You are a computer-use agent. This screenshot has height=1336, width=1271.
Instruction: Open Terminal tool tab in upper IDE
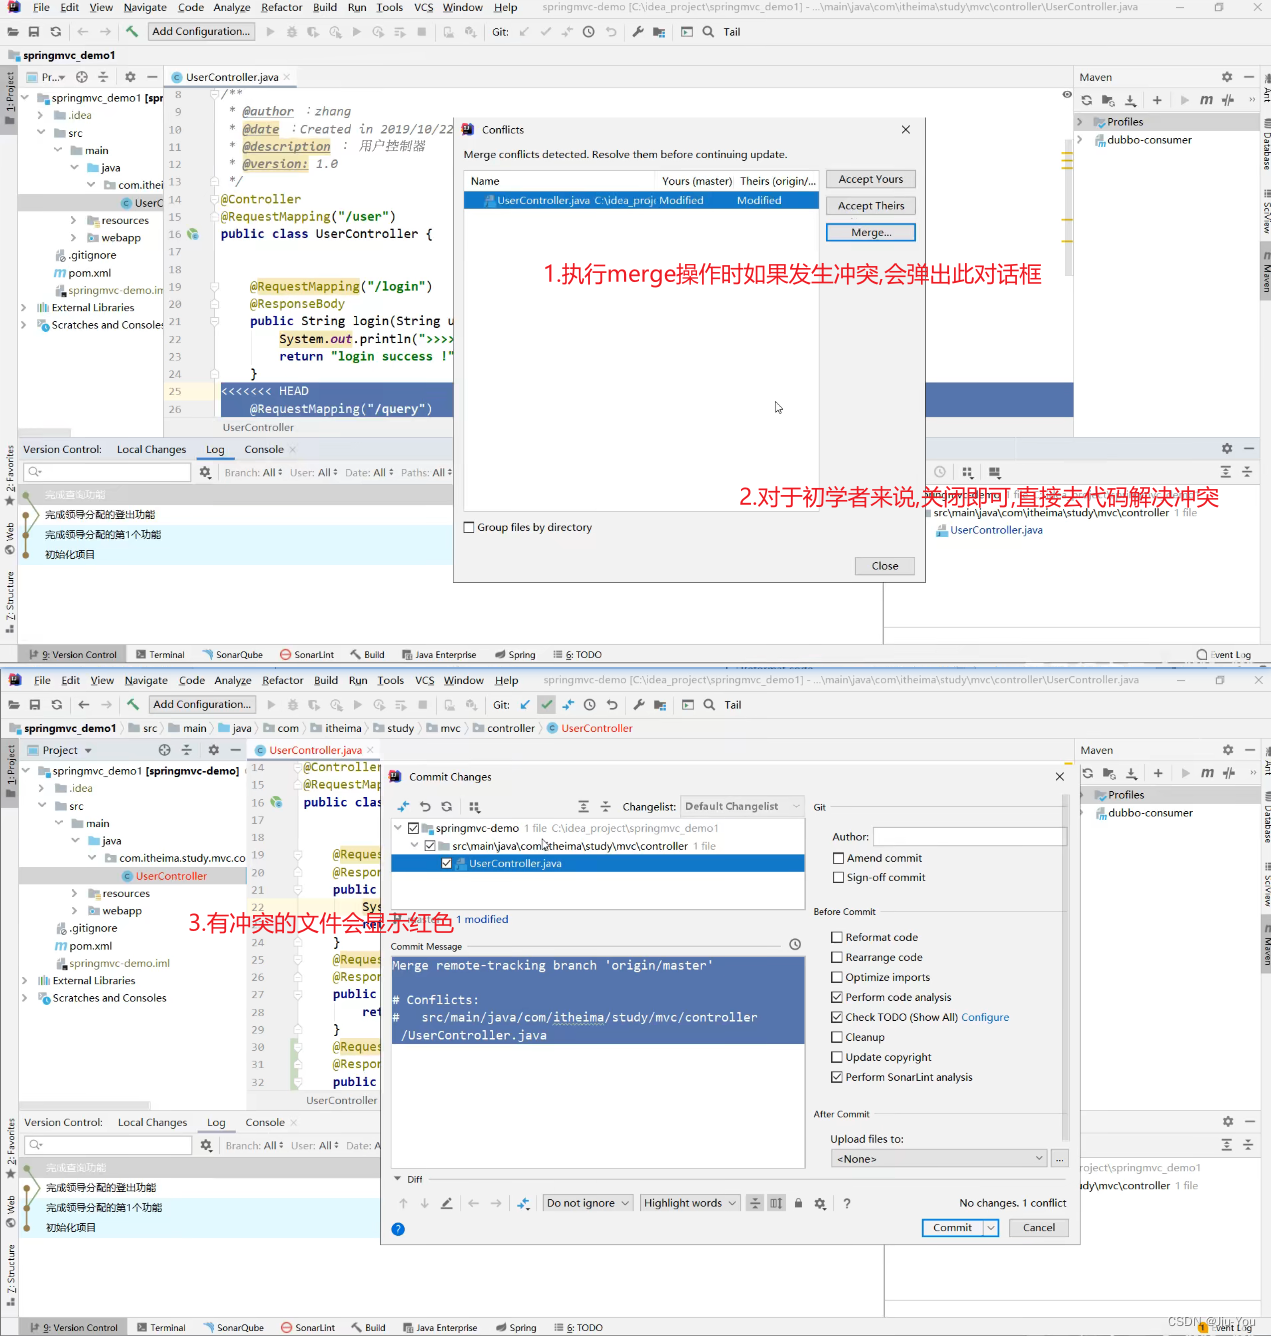pyautogui.click(x=160, y=655)
